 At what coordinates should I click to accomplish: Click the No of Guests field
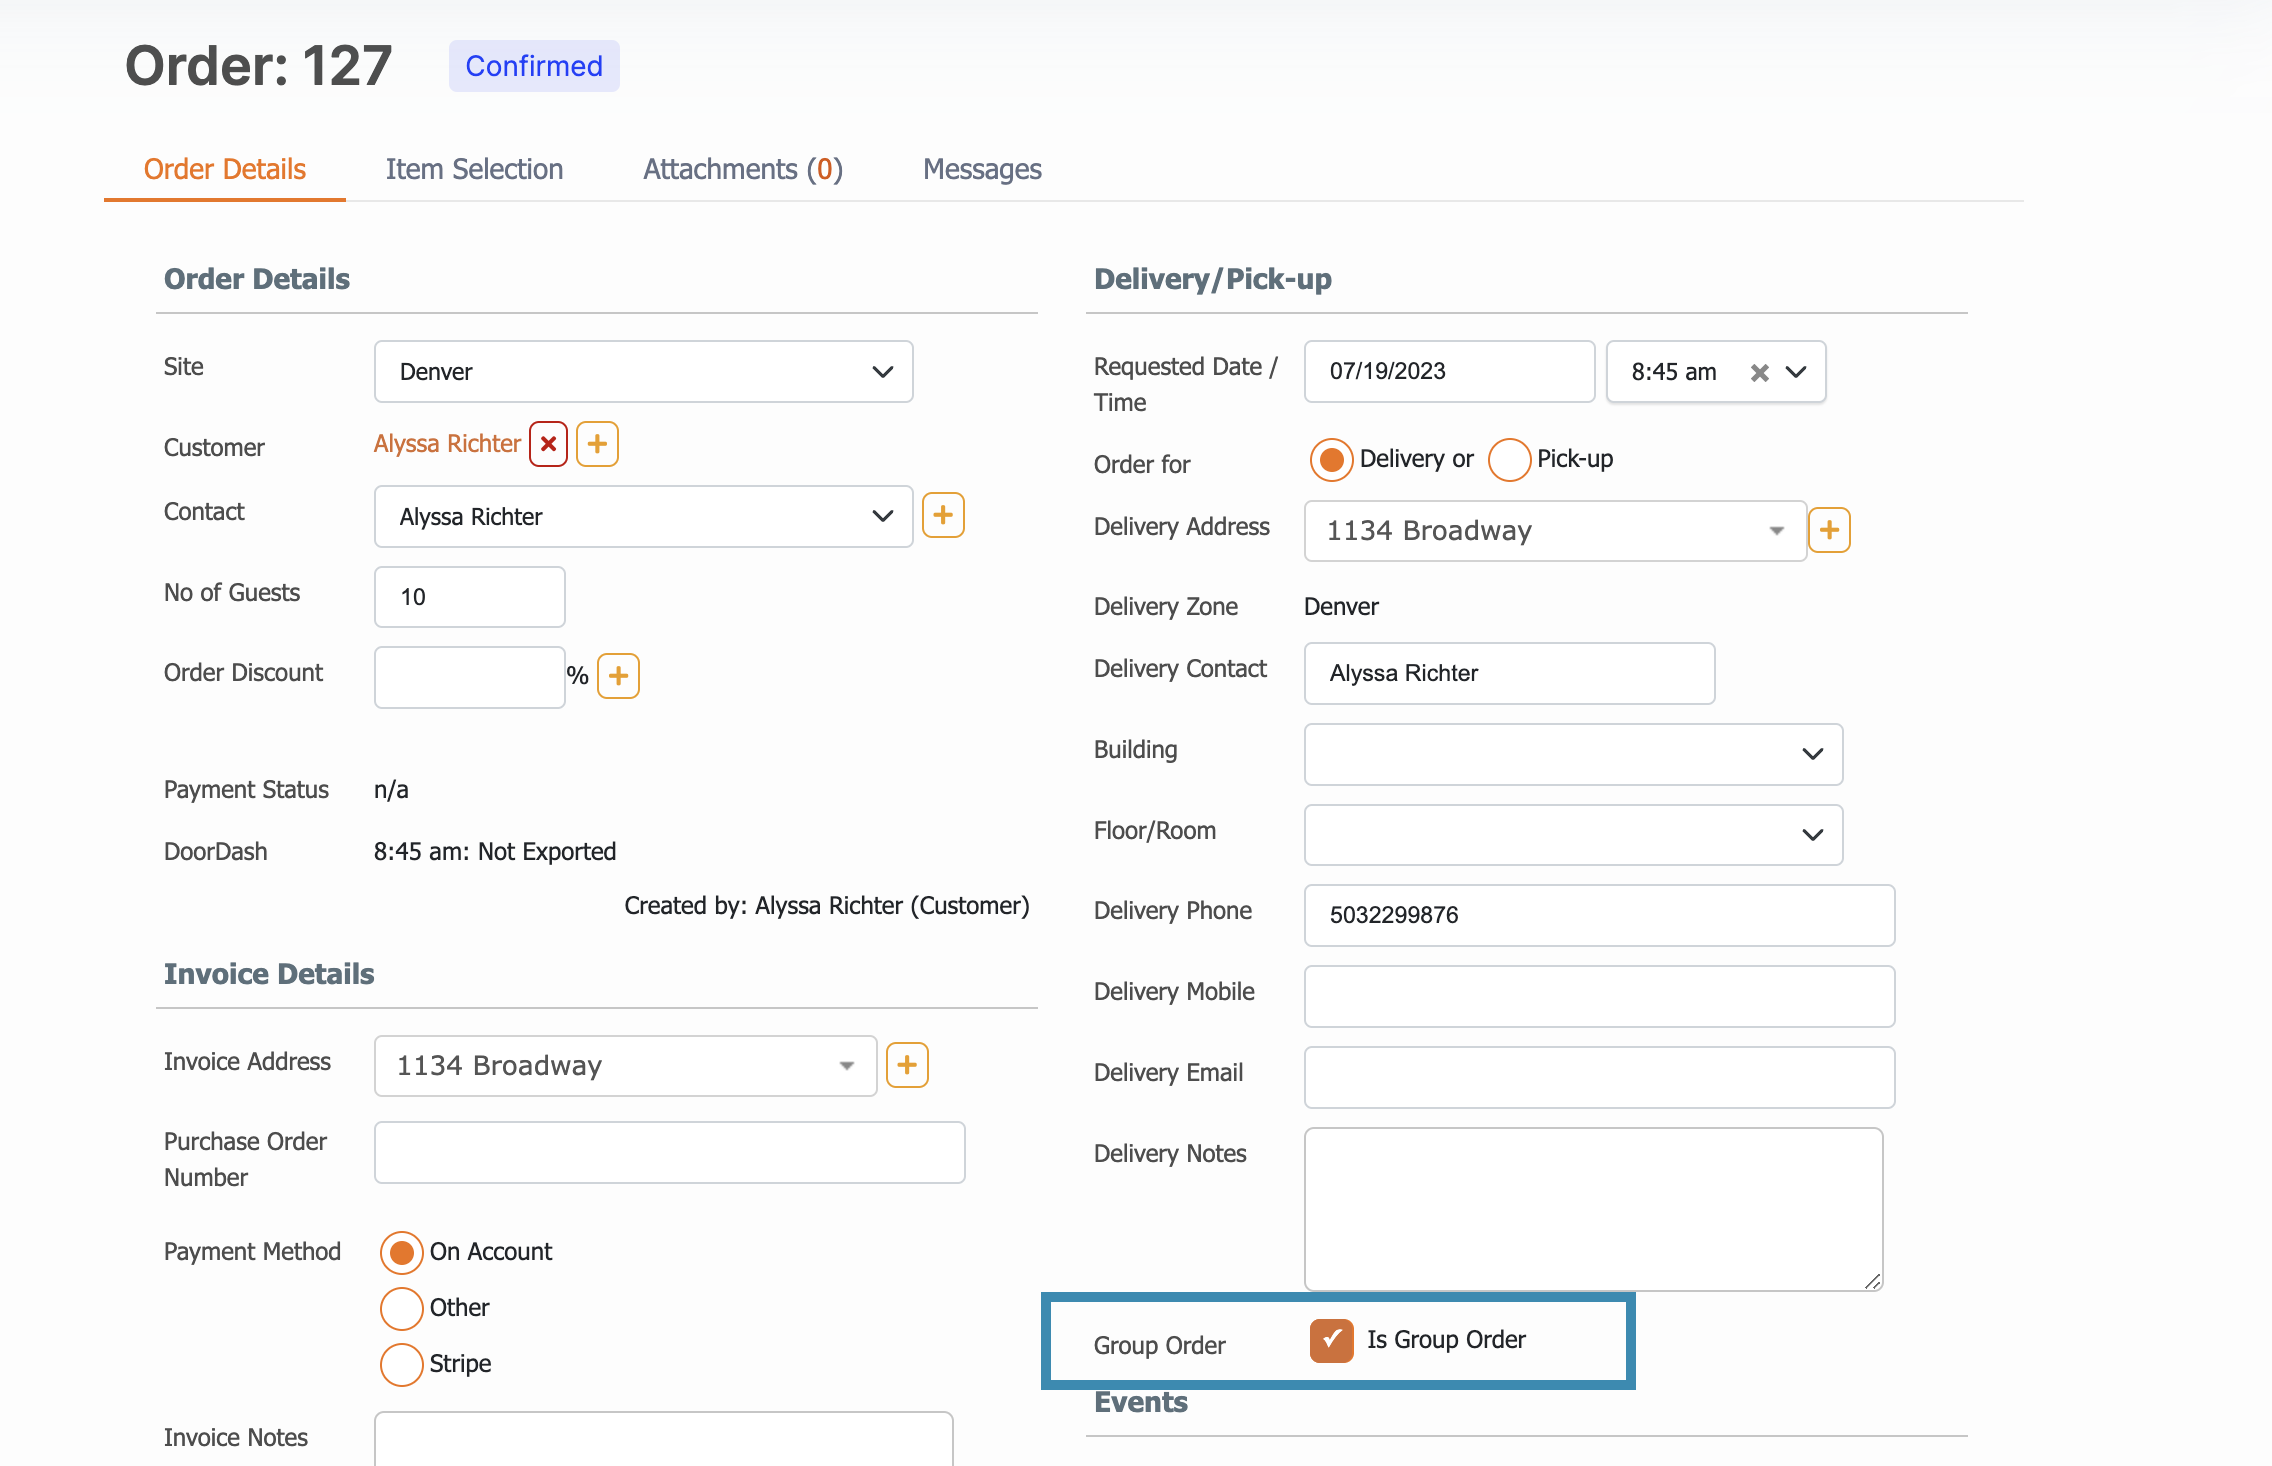click(469, 597)
